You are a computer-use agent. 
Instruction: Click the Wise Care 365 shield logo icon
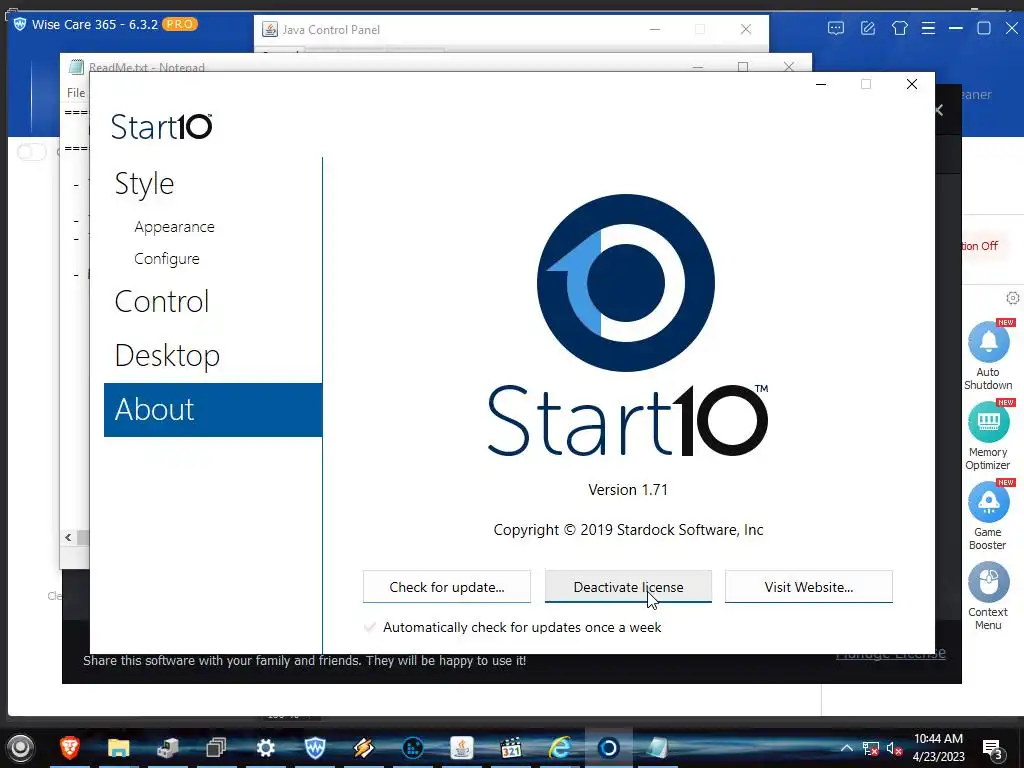coord(20,25)
